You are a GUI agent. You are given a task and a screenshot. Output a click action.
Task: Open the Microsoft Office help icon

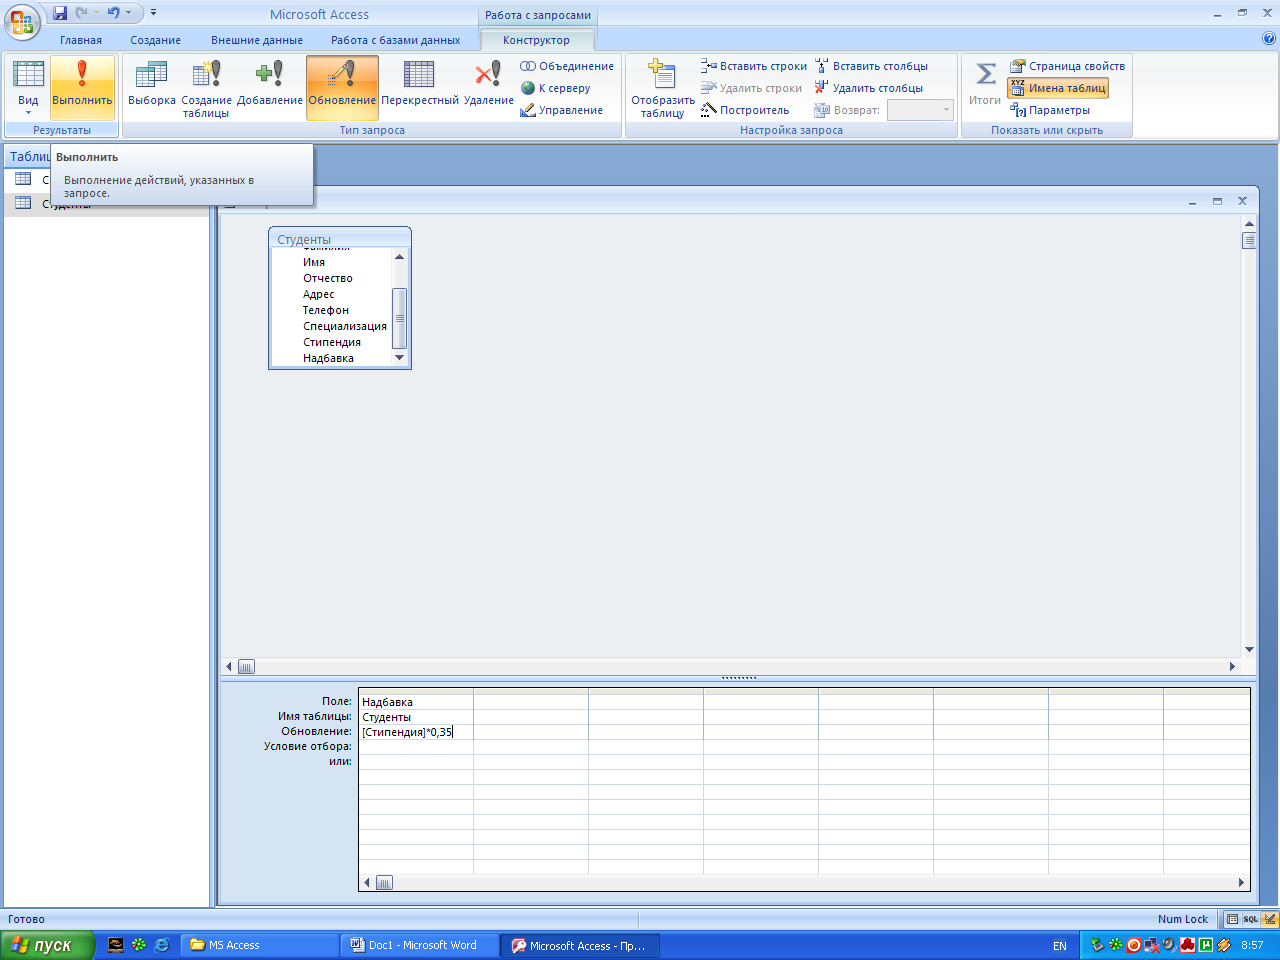tap(1269, 39)
